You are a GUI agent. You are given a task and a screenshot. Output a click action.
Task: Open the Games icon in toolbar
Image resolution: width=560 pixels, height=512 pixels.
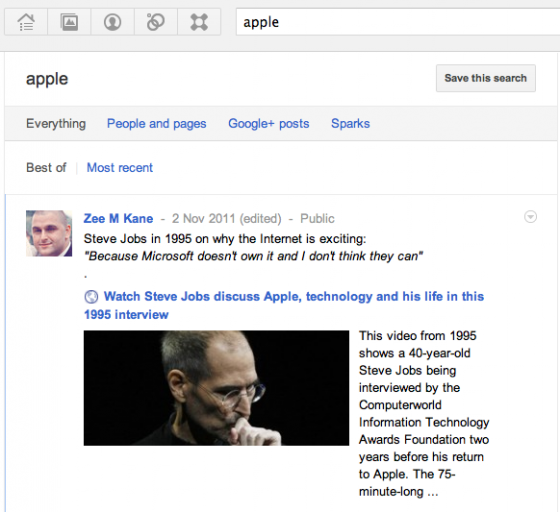coord(199,22)
